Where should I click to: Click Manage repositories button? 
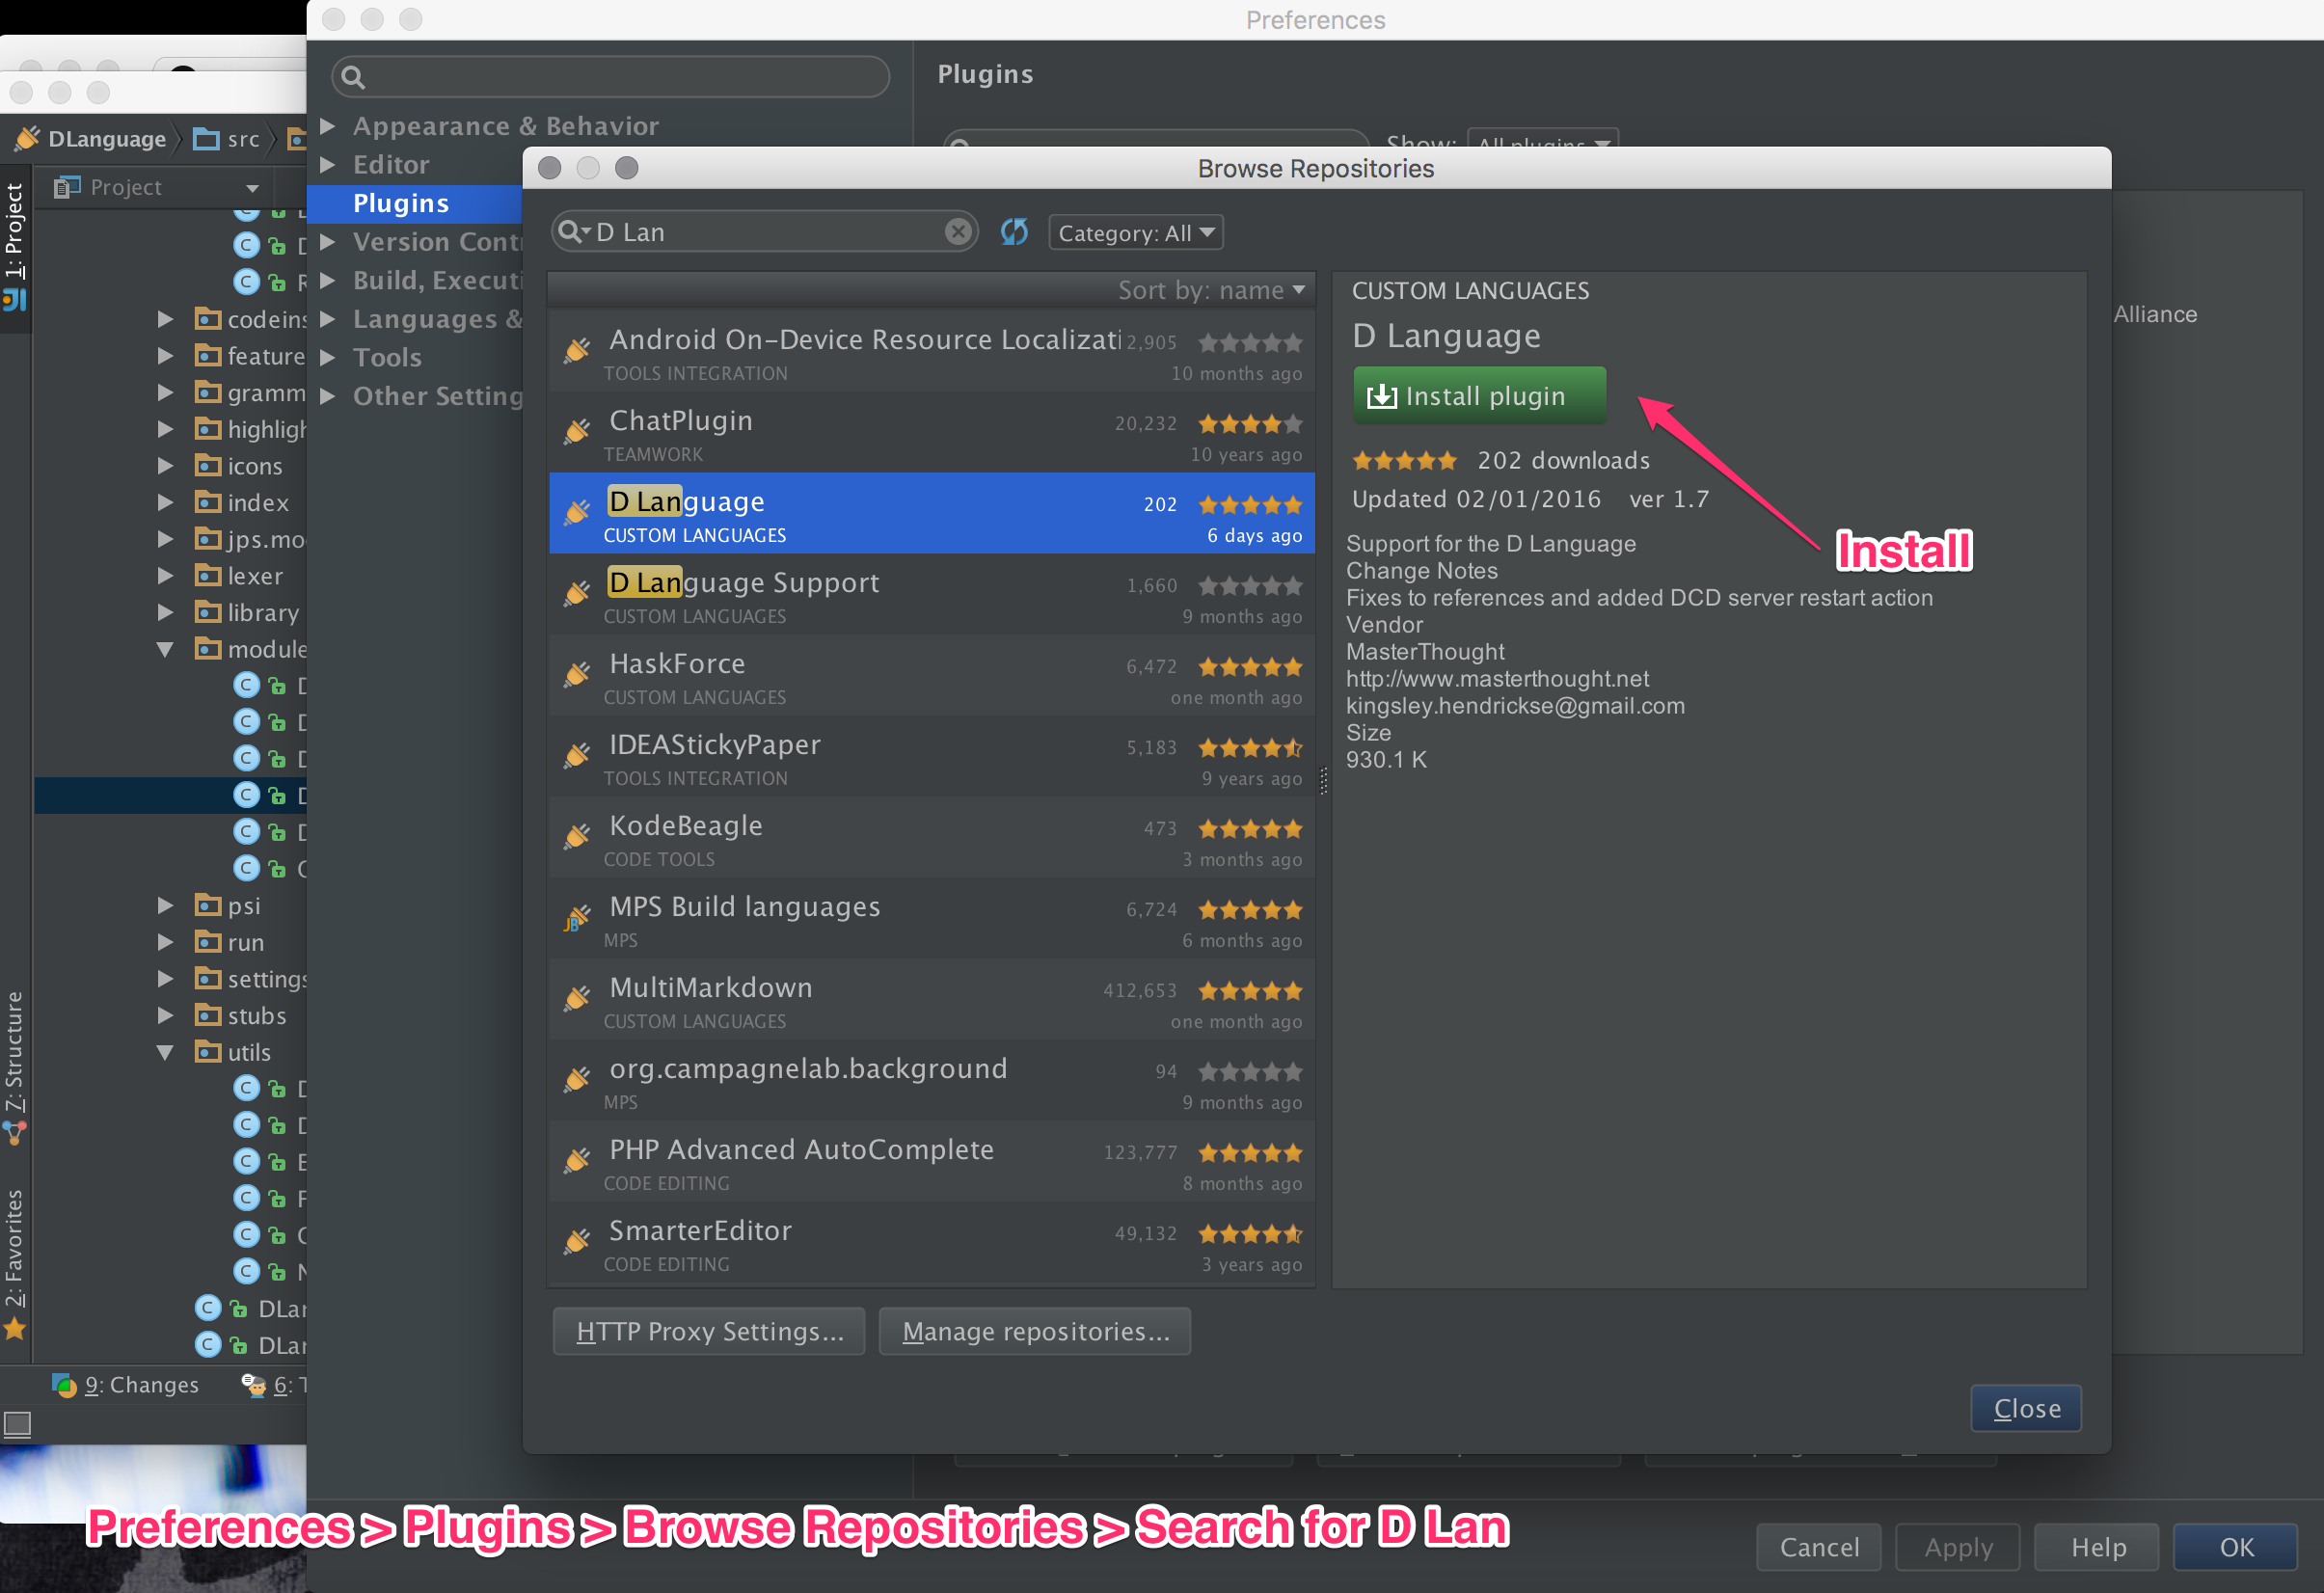pyautogui.click(x=1035, y=1331)
